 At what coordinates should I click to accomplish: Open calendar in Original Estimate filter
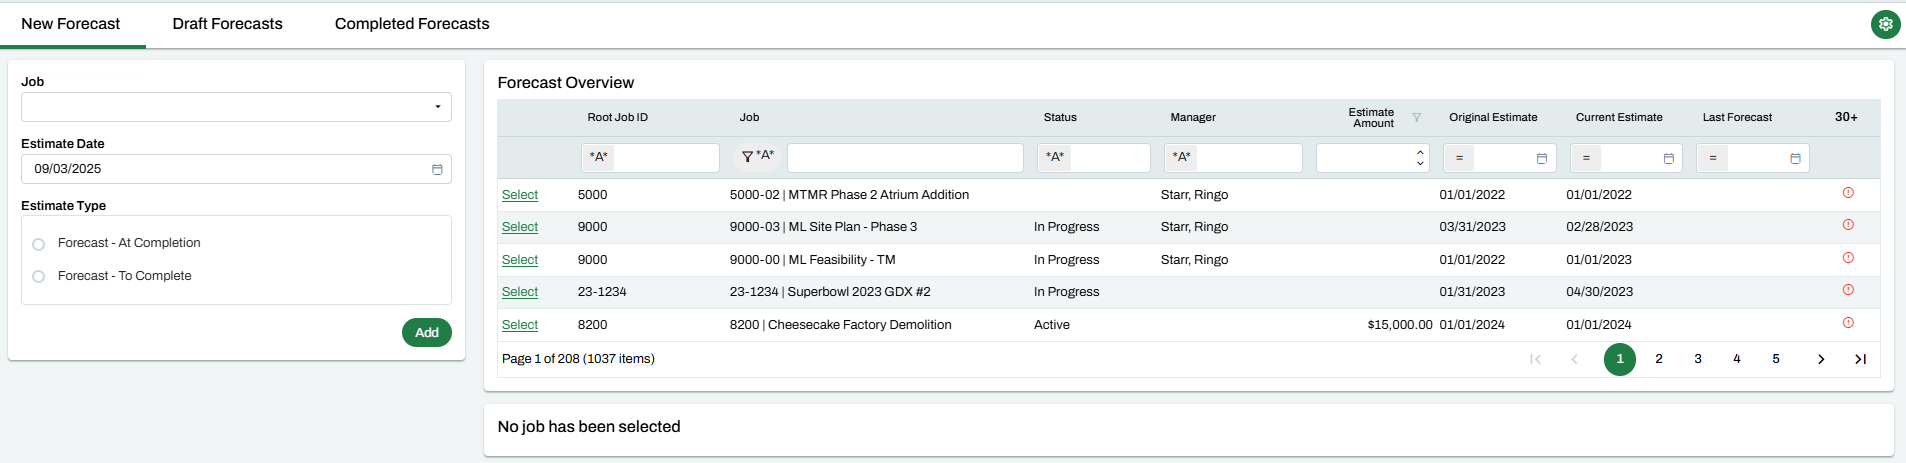click(x=1541, y=158)
